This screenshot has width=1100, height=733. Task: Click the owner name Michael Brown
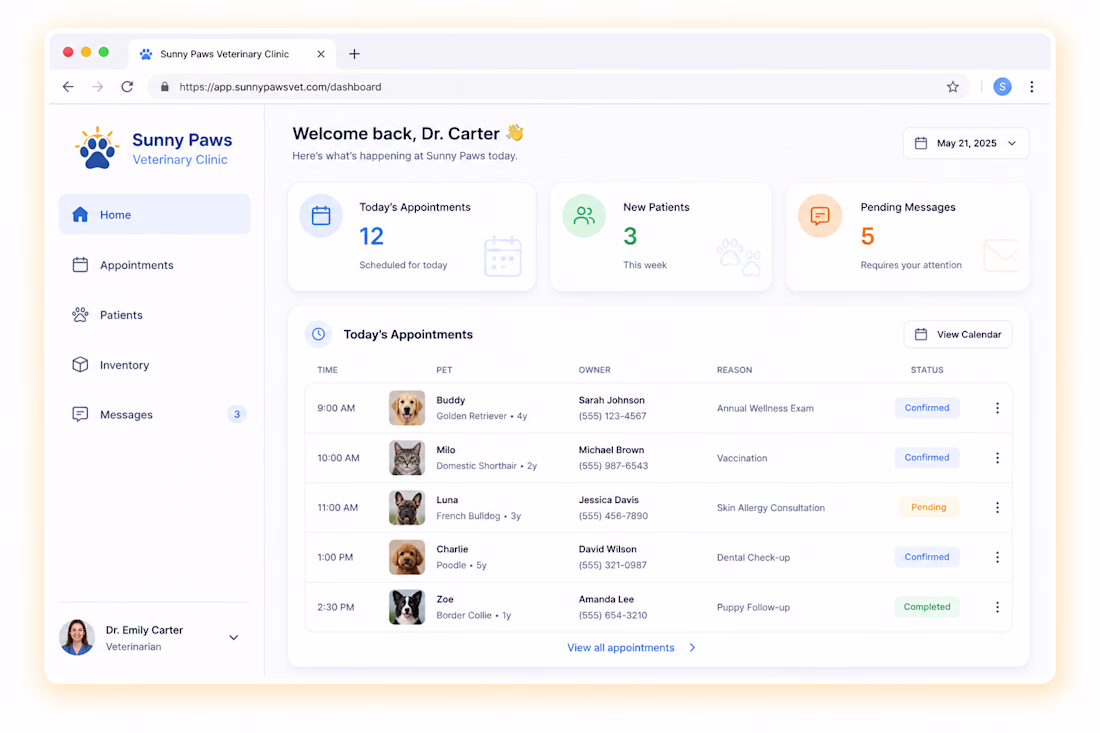(611, 450)
